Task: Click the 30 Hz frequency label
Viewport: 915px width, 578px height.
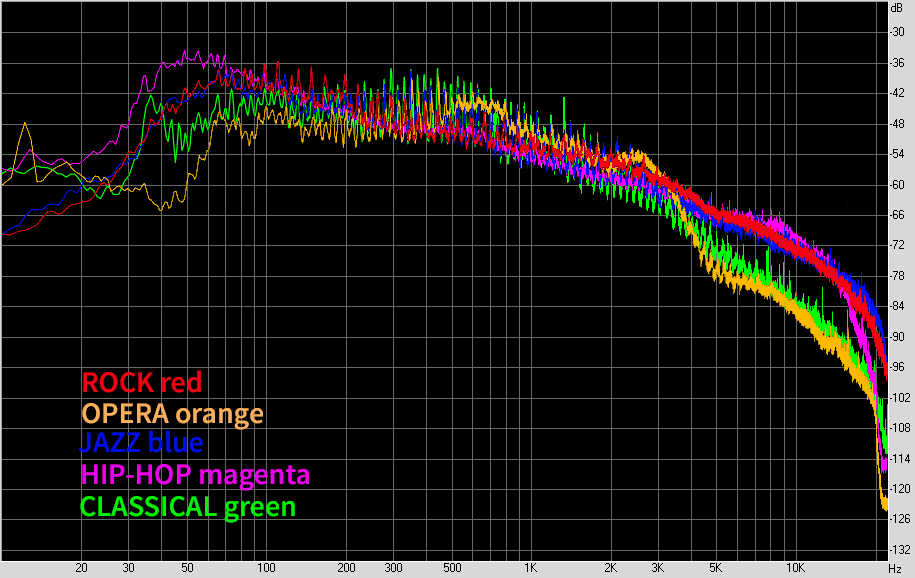Action: click(128, 567)
